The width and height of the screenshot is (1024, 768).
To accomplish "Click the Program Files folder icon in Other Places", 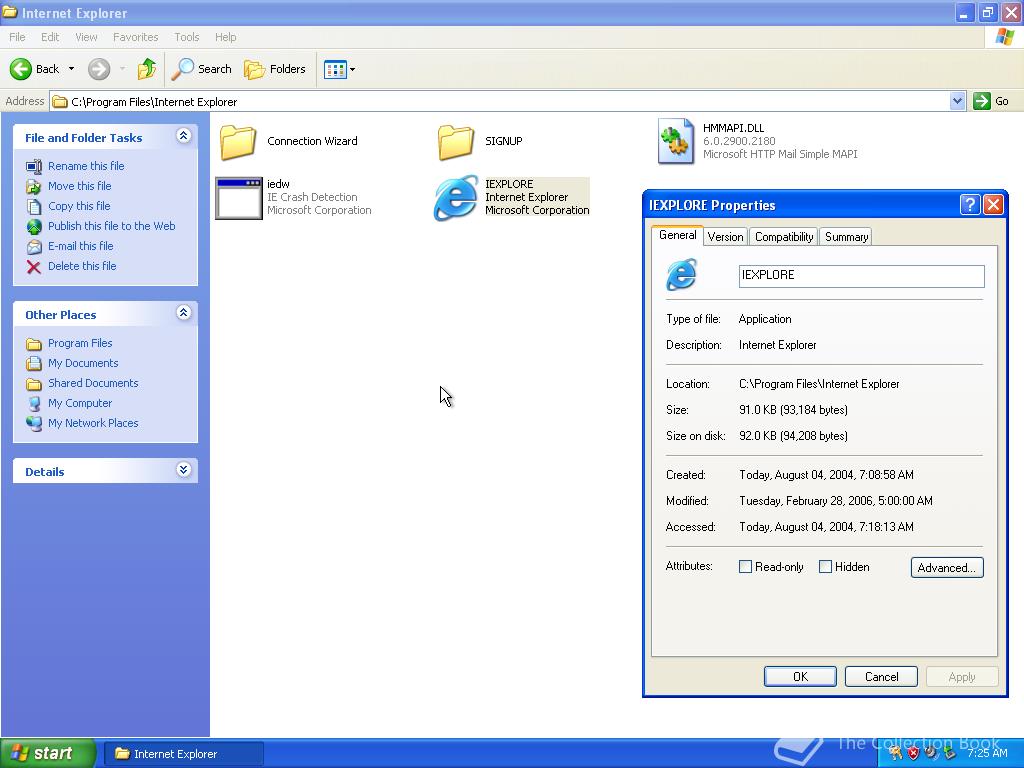I will point(34,344).
